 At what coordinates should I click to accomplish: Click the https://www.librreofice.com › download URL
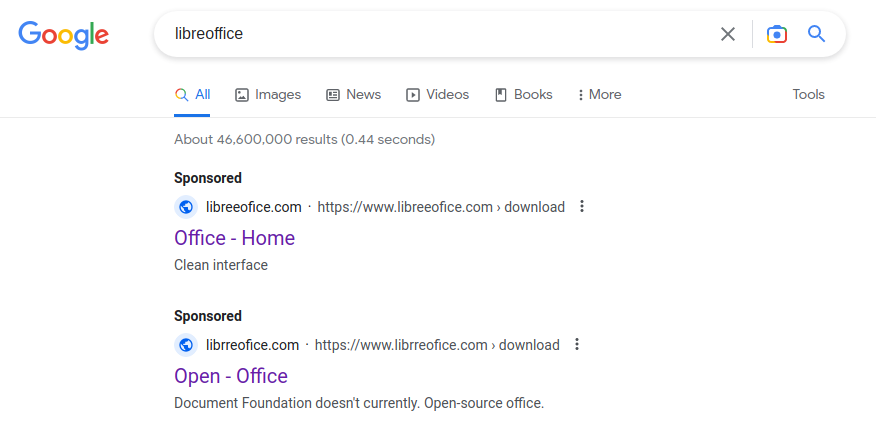click(x=437, y=345)
